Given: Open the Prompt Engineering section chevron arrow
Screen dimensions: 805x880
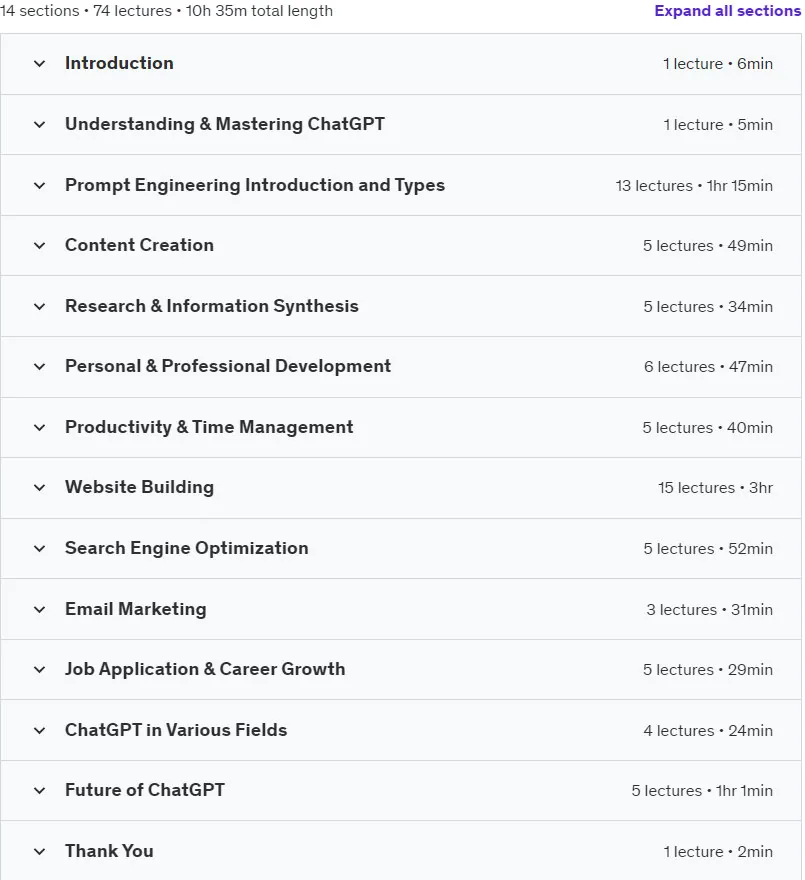Looking at the screenshot, I should [39, 185].
